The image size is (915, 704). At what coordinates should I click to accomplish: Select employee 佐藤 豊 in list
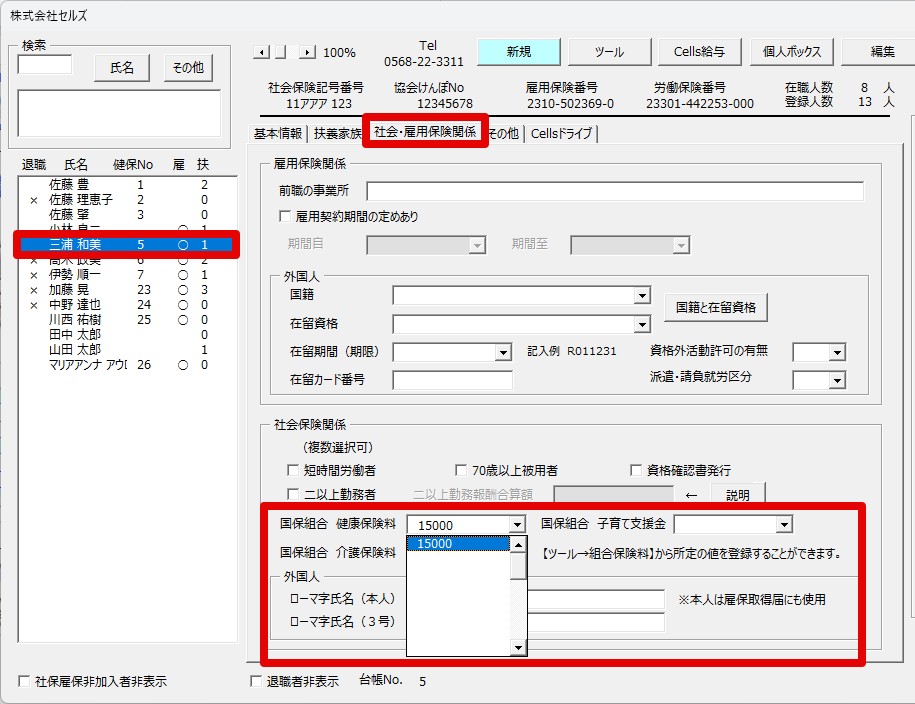click(128, 184)
